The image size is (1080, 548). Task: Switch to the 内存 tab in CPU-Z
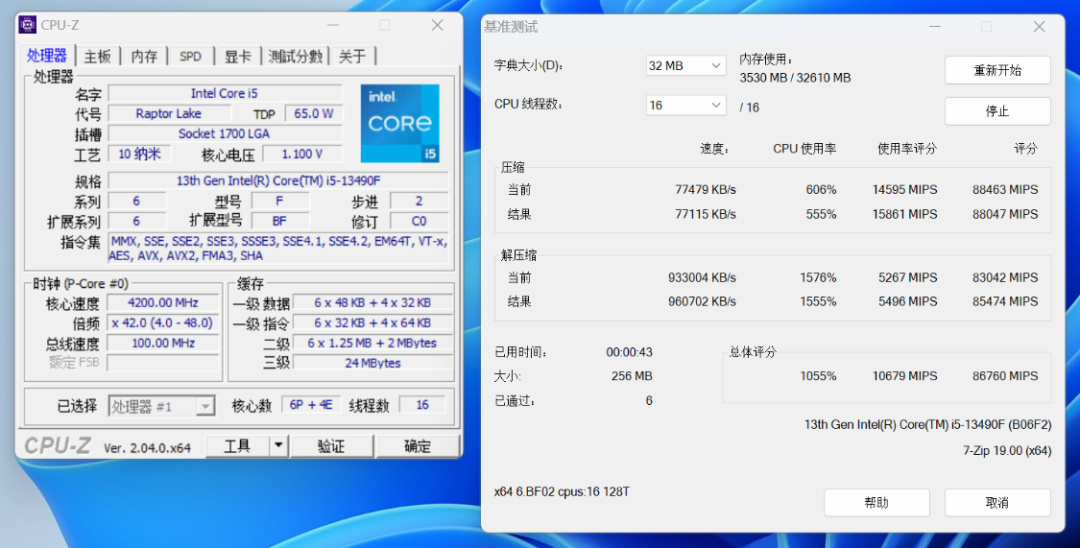(x=144, y=56)
